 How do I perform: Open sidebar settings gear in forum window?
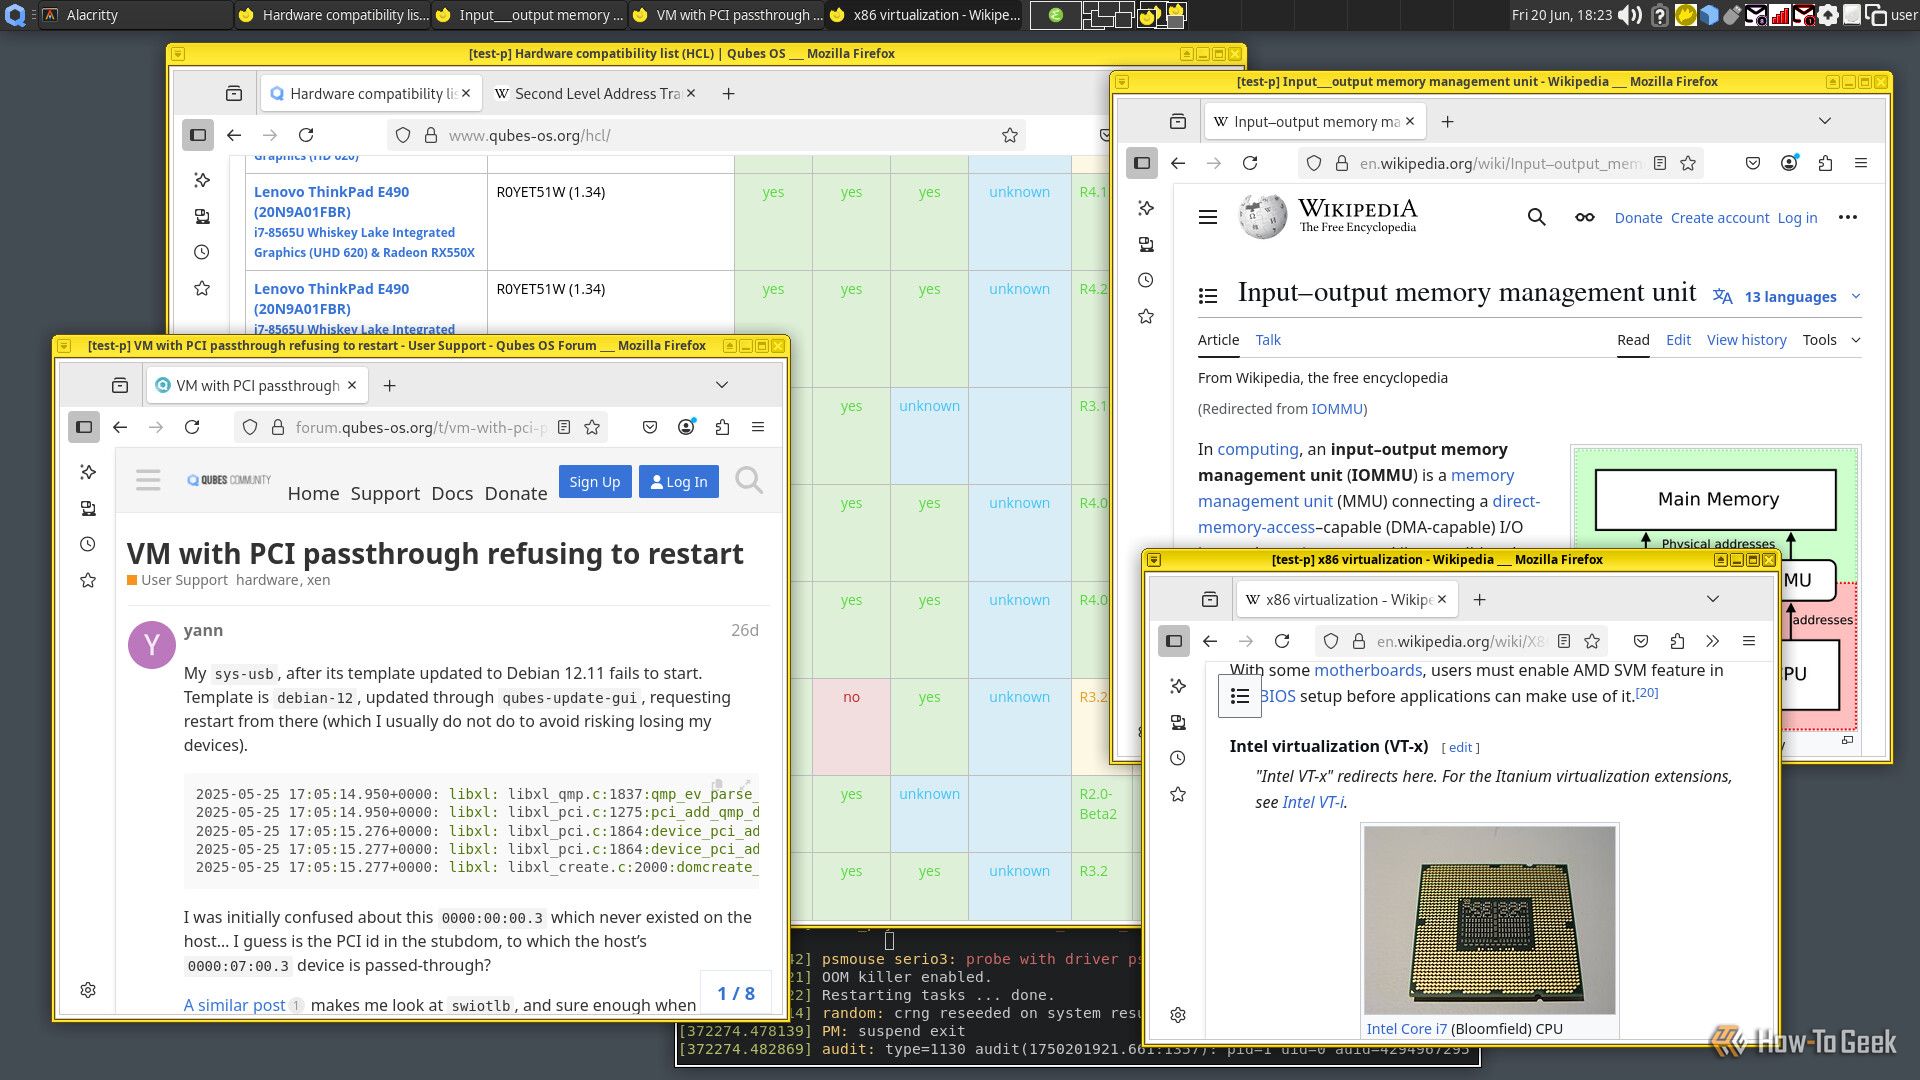[x=88, y=990]
